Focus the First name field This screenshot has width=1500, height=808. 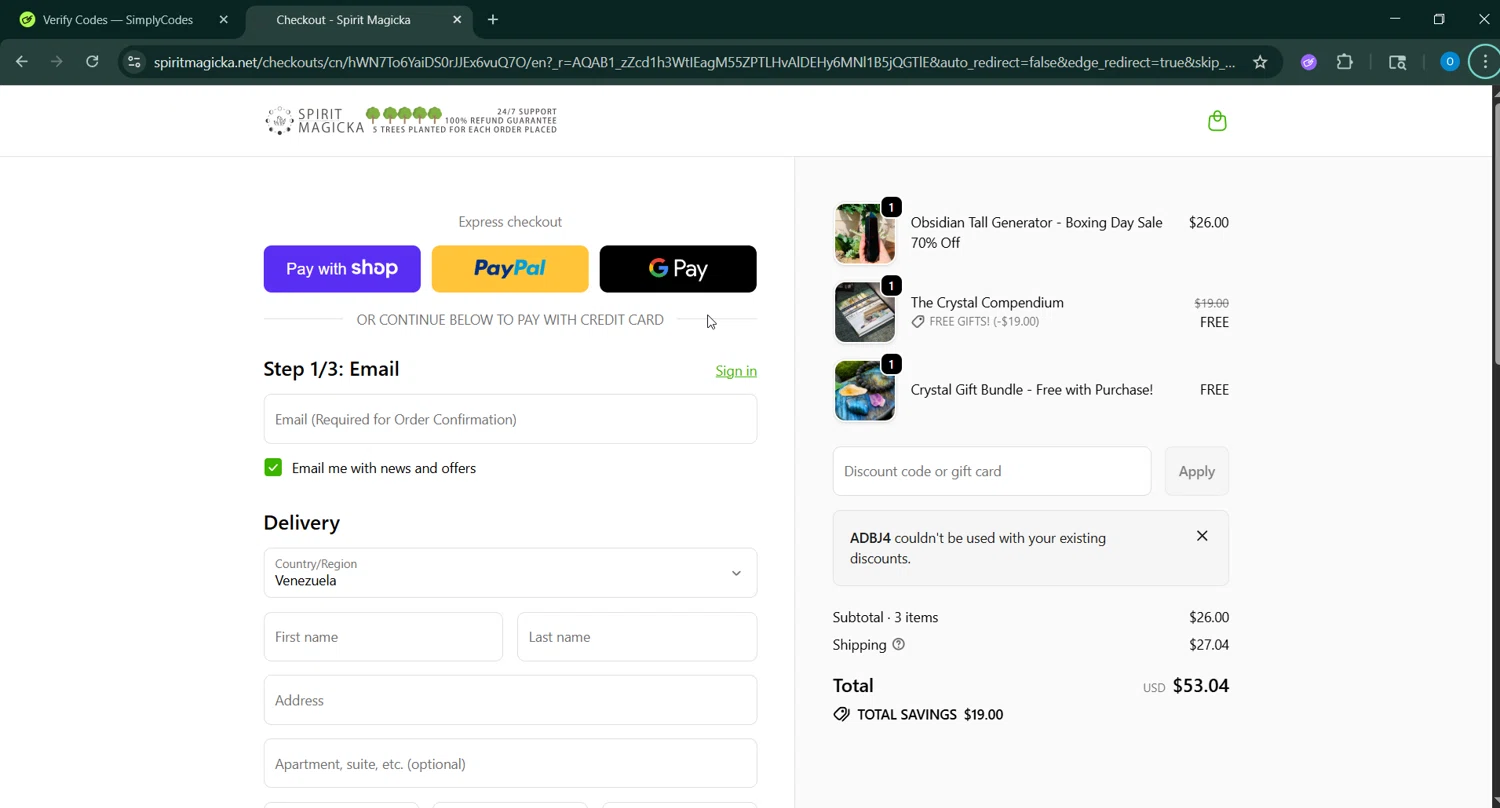[383, 637]
